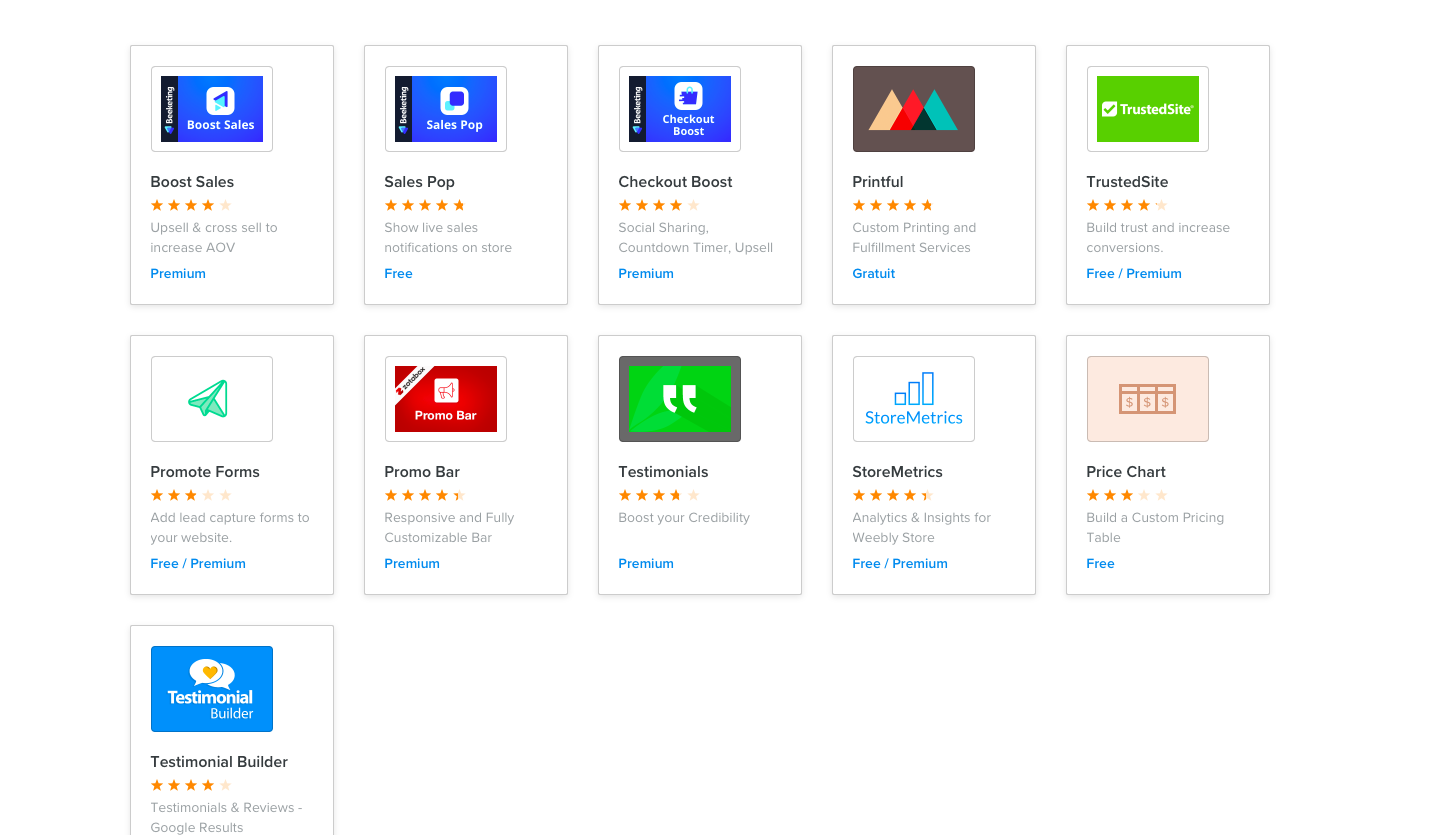The height and width of the screenshot is (835, 1437).
Task: Click the Promo Bar star rating
Action: tap(425, 495)
